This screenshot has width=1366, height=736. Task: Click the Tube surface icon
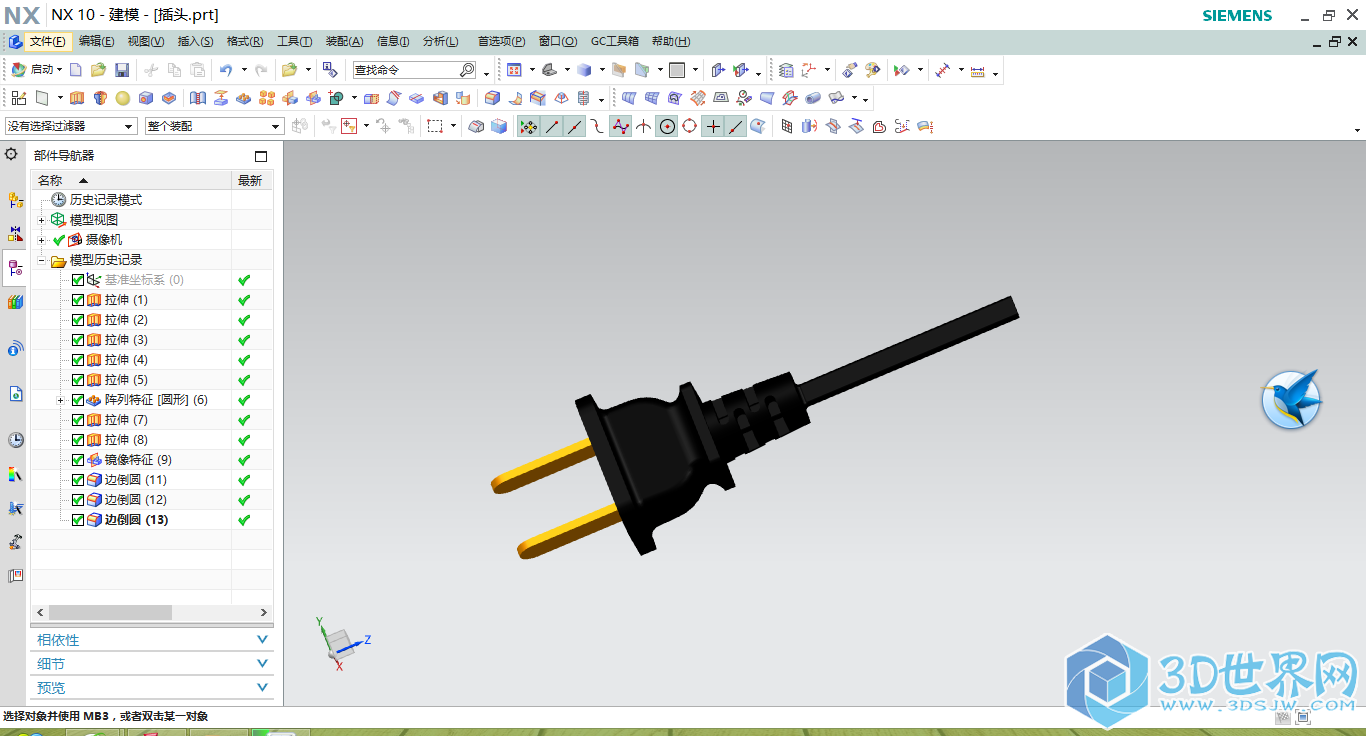(812, 98)
